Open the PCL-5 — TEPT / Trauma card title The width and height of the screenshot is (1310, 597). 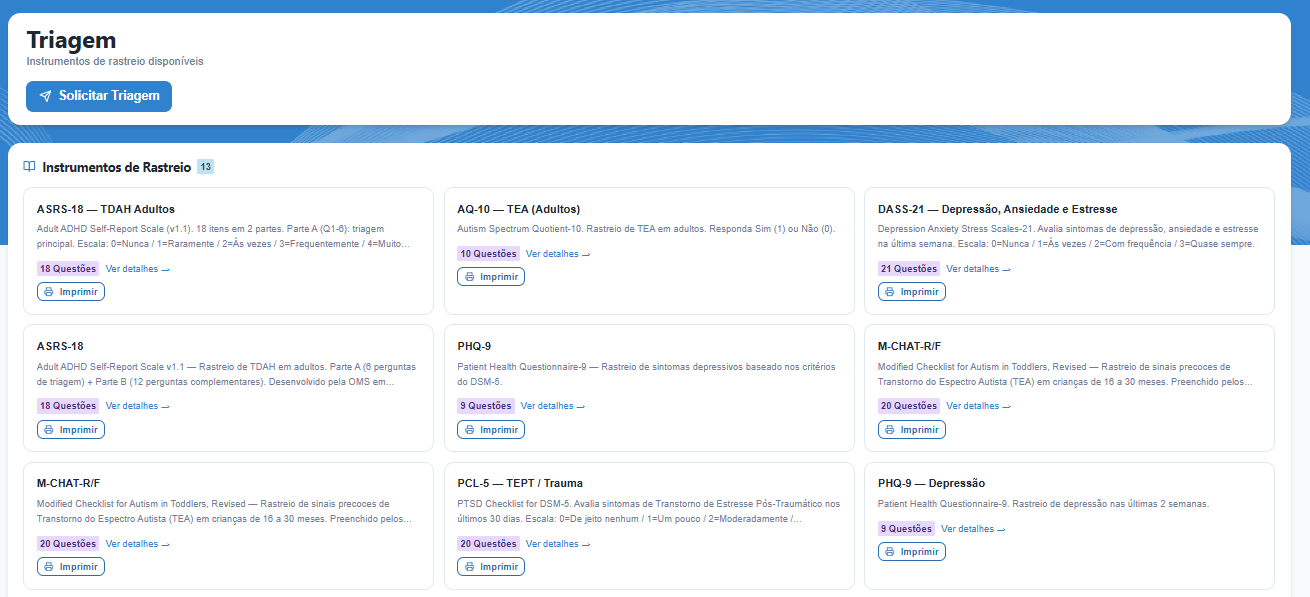(x=520, y=483)
